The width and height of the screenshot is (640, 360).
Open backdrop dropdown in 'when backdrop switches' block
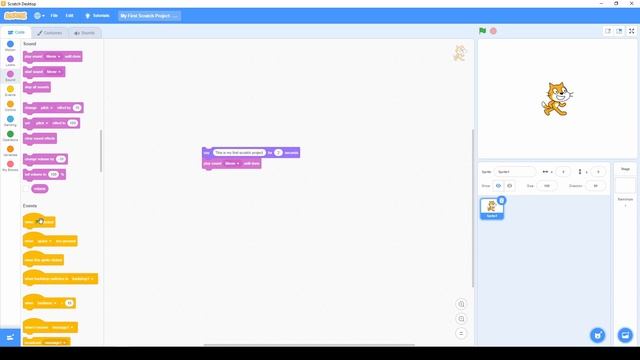pos(83,279)
